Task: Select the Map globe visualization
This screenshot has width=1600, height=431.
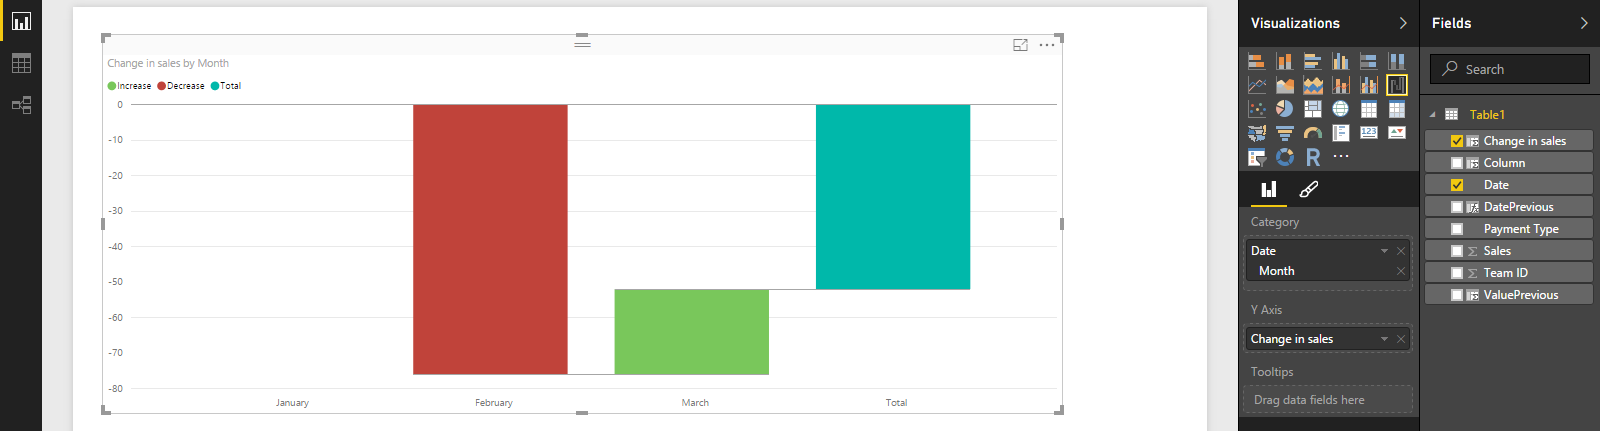Action: click(1341, 109)
